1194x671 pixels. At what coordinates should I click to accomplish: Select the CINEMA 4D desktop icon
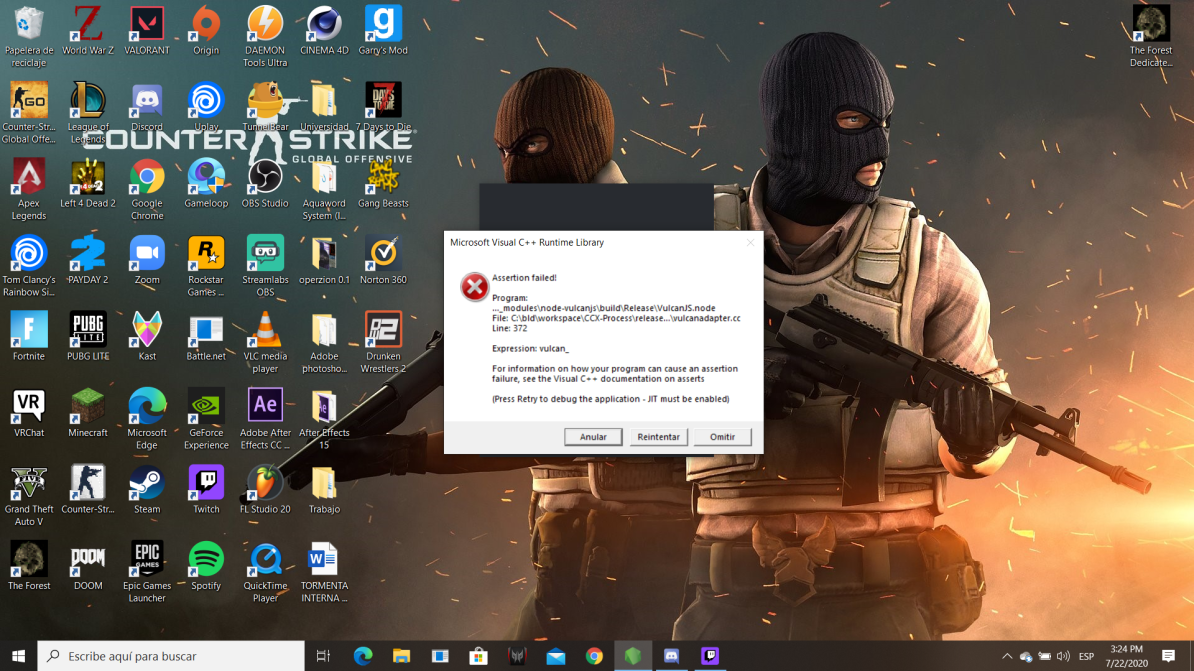[x=324, y=32]
